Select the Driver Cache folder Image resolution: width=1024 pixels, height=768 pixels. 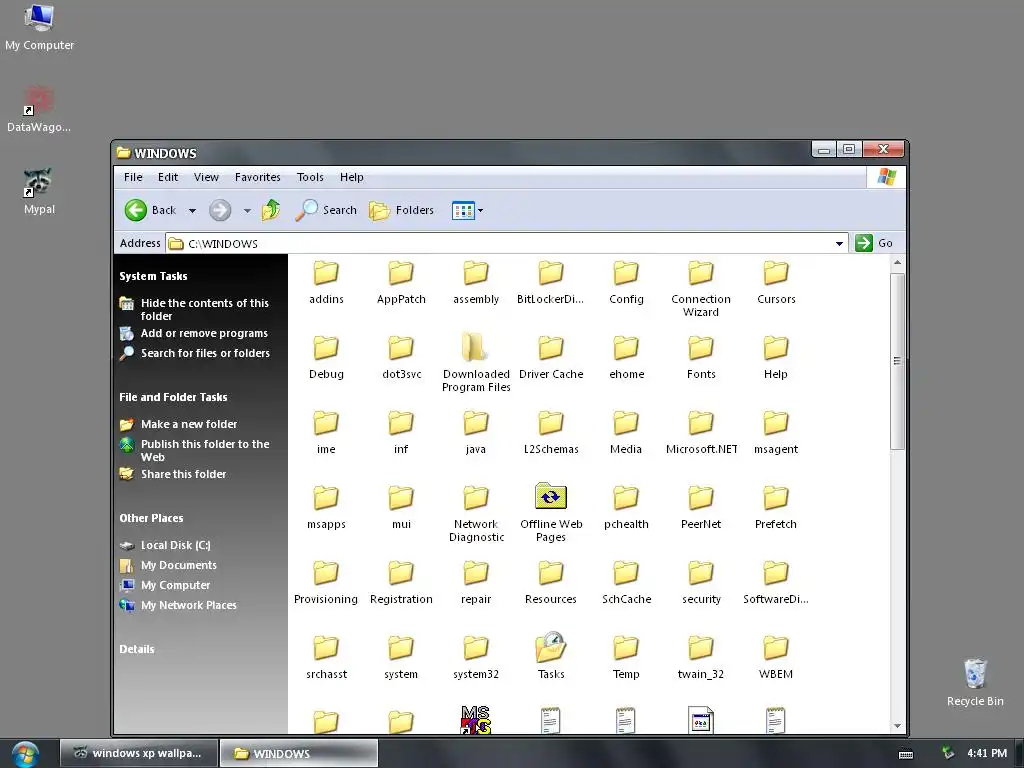551,348
